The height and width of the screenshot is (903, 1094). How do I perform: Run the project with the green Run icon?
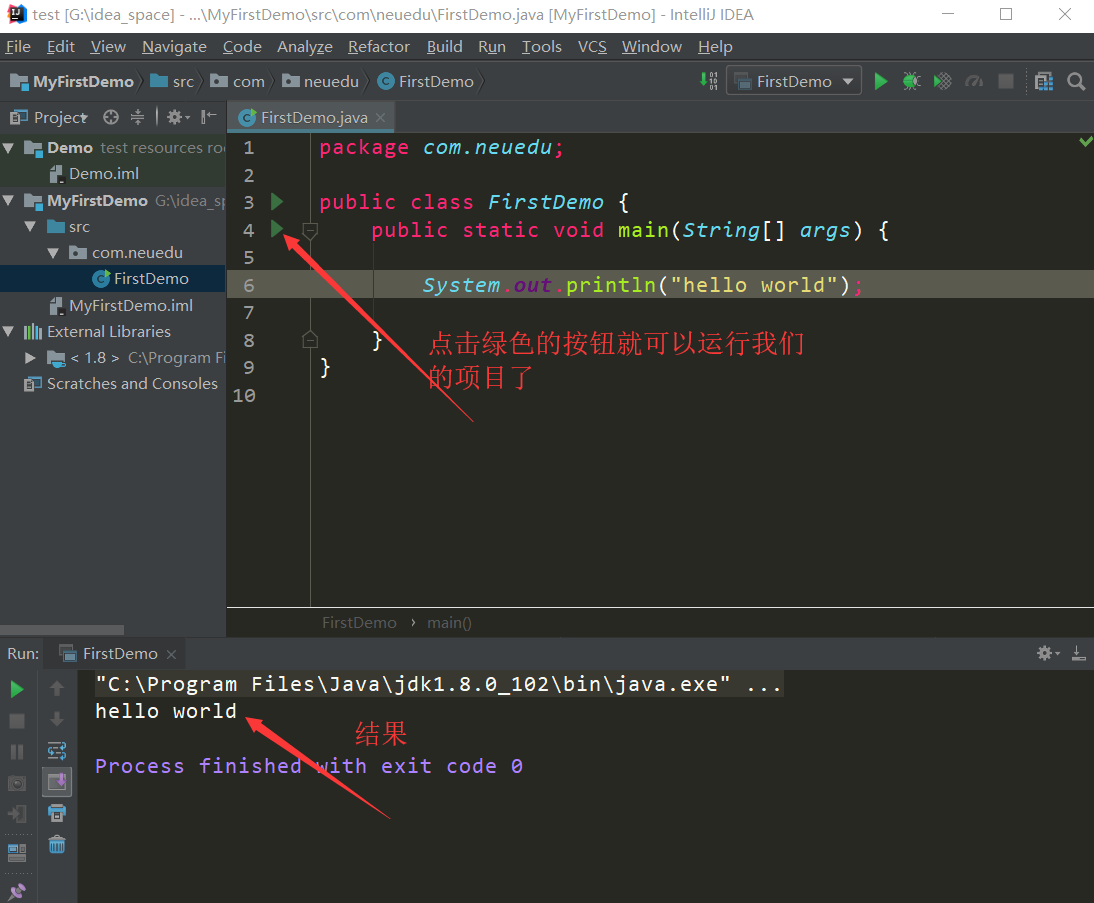click(x=880, y=81)
